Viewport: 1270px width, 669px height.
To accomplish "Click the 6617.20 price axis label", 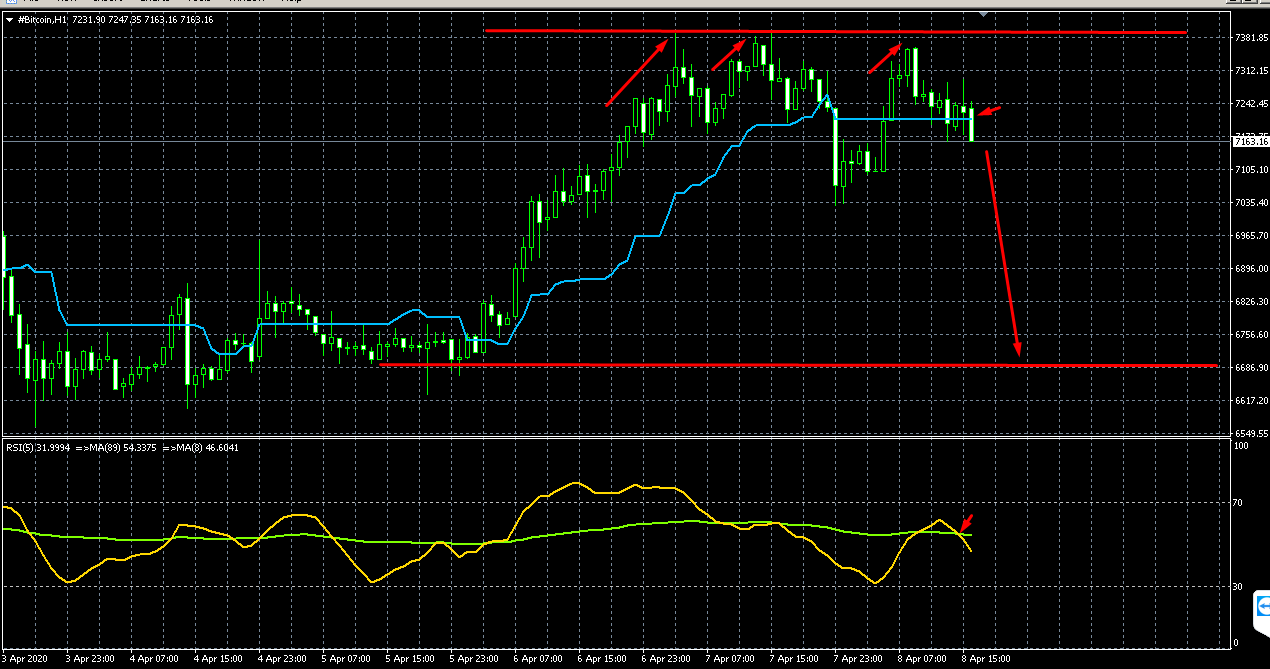I will click(x=1251, y=401).
